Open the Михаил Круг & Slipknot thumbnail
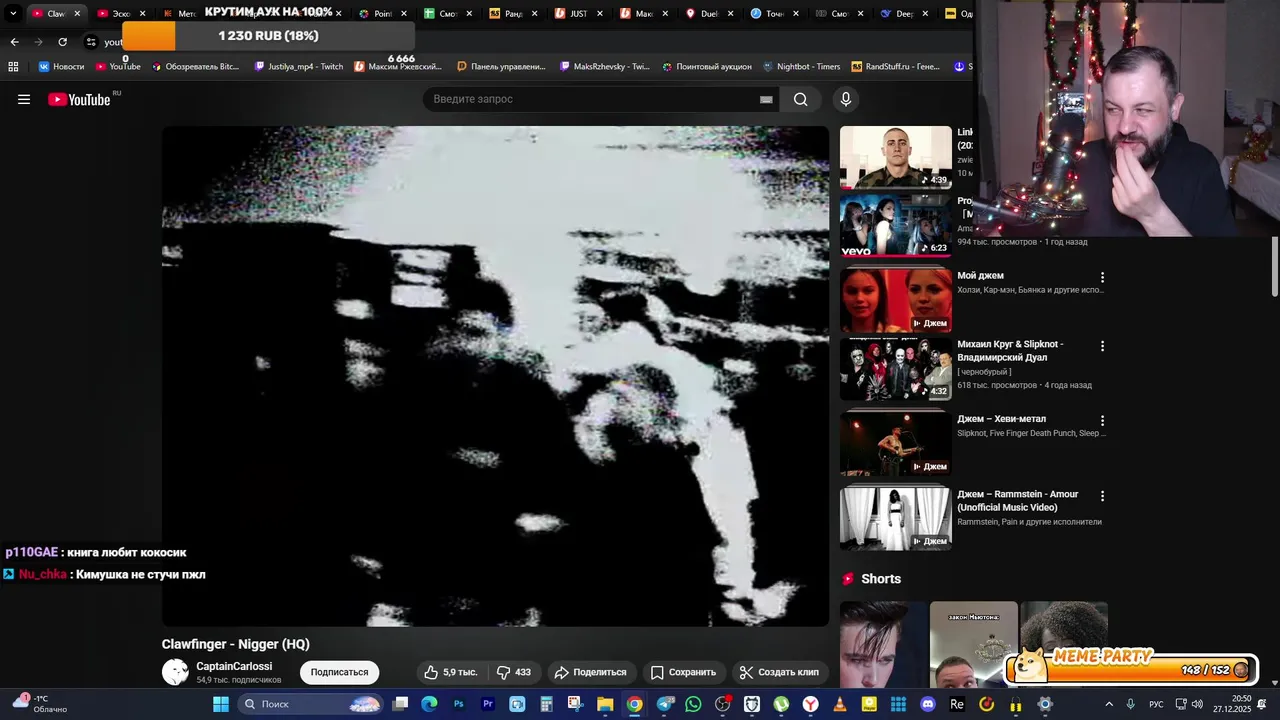The width and height of the screenshot is (1280, 720). coord(896,369)
